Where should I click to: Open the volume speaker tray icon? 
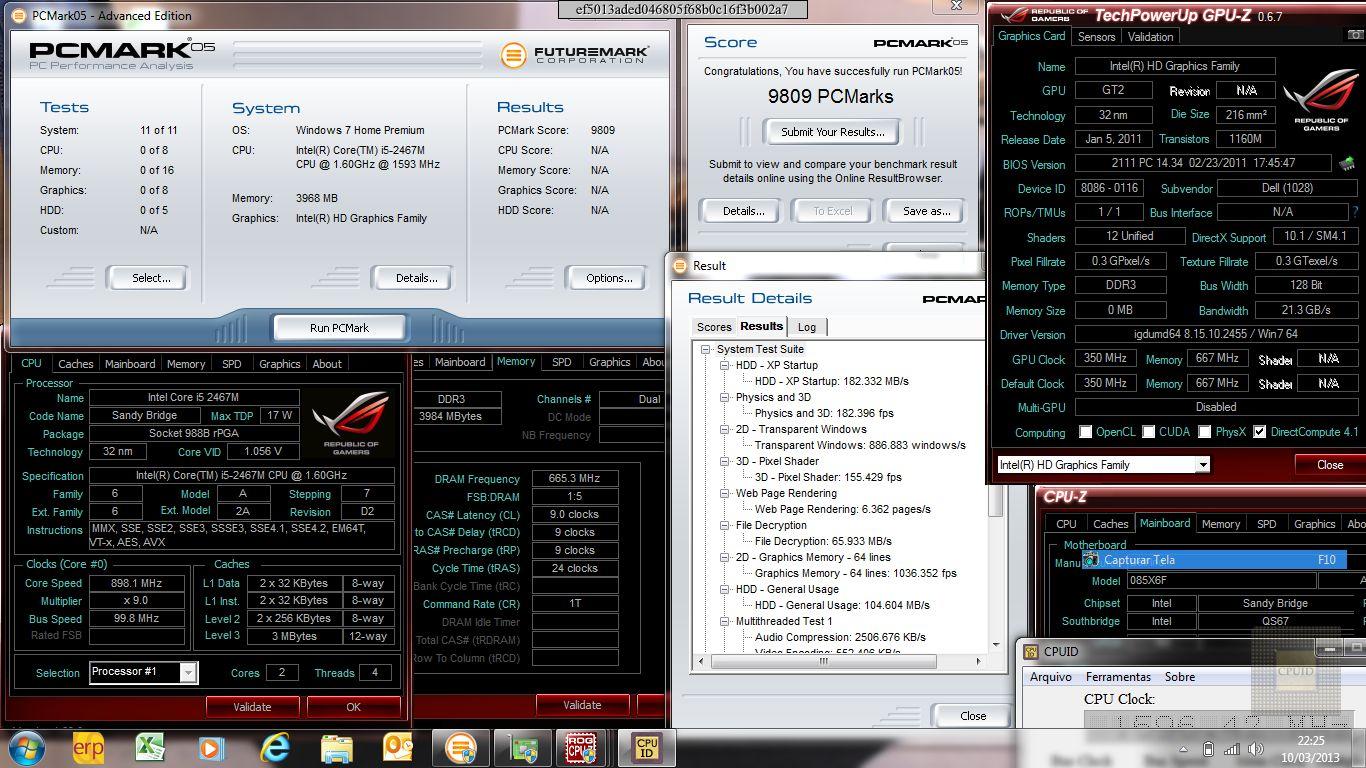[x=1254, y=749]
